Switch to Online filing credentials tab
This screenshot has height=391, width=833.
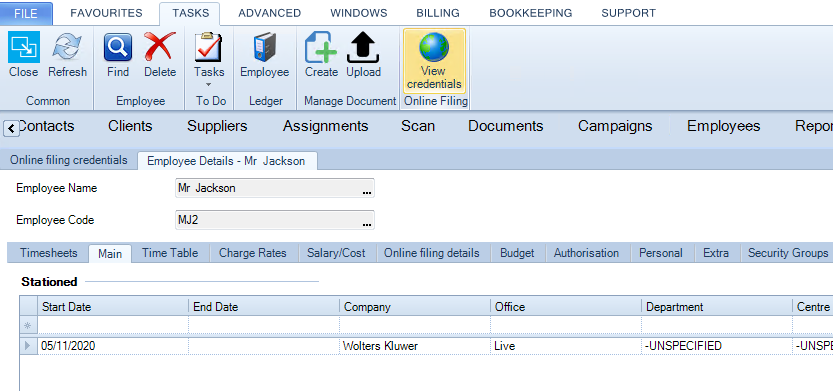(x=69, y=160)
